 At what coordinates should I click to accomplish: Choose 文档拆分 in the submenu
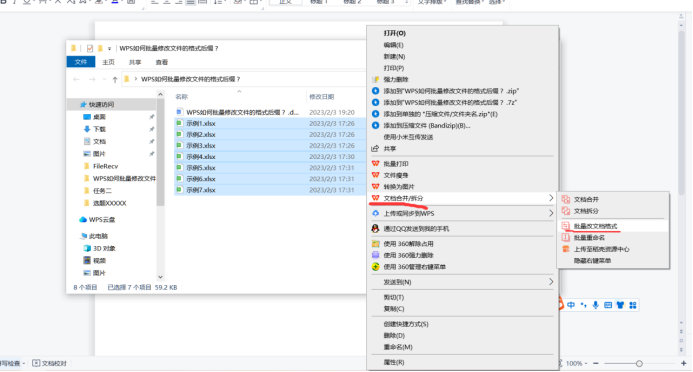tap(586, 211)
